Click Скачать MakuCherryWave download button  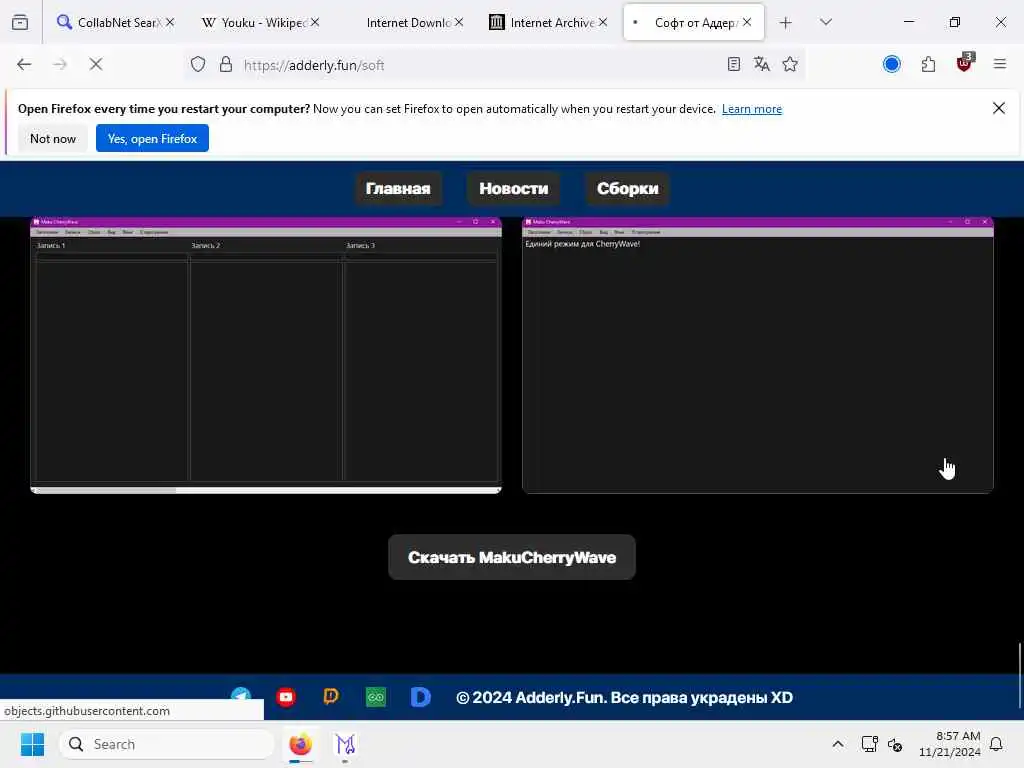click(x=512, y=557)
